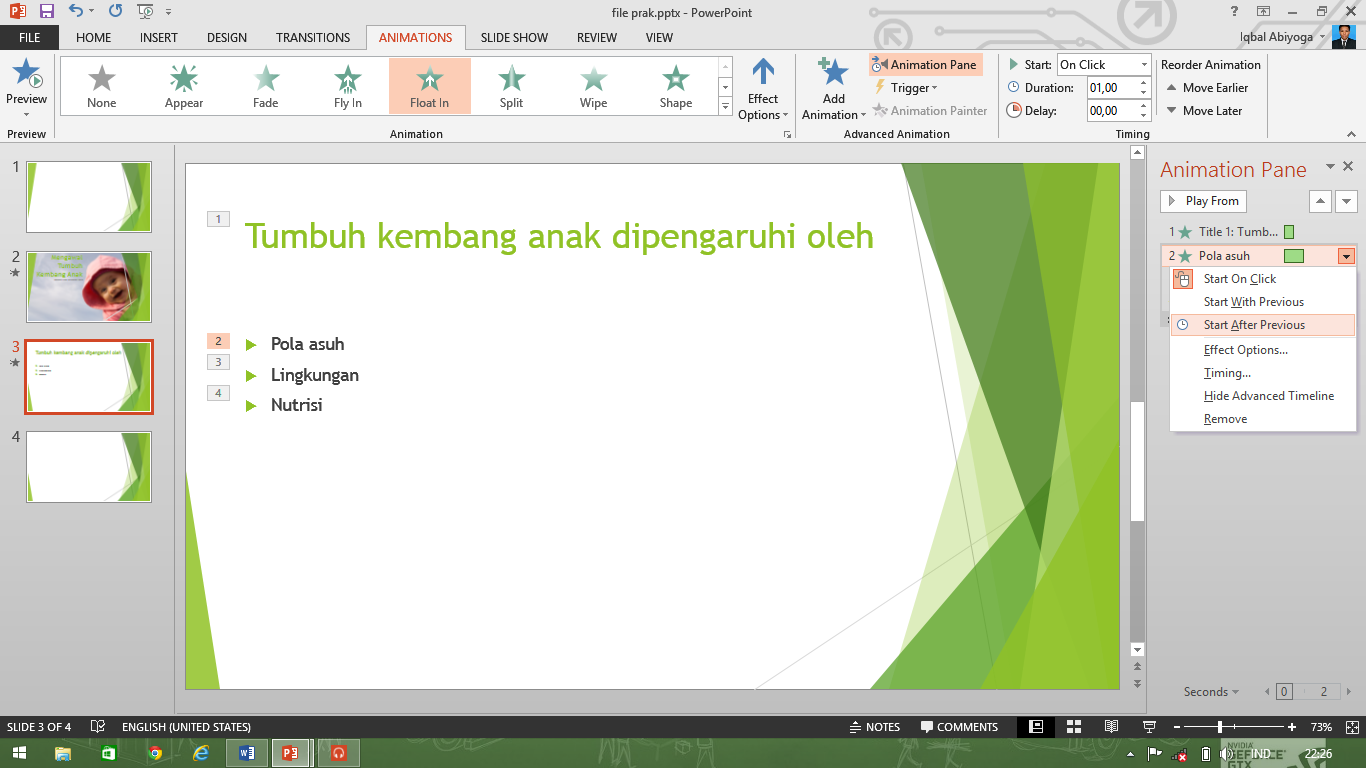Open the Seconds zoom dropdown
The height and width of the screenshot is (768, 1366).
pyautogui.click(x=1211, y=691)
